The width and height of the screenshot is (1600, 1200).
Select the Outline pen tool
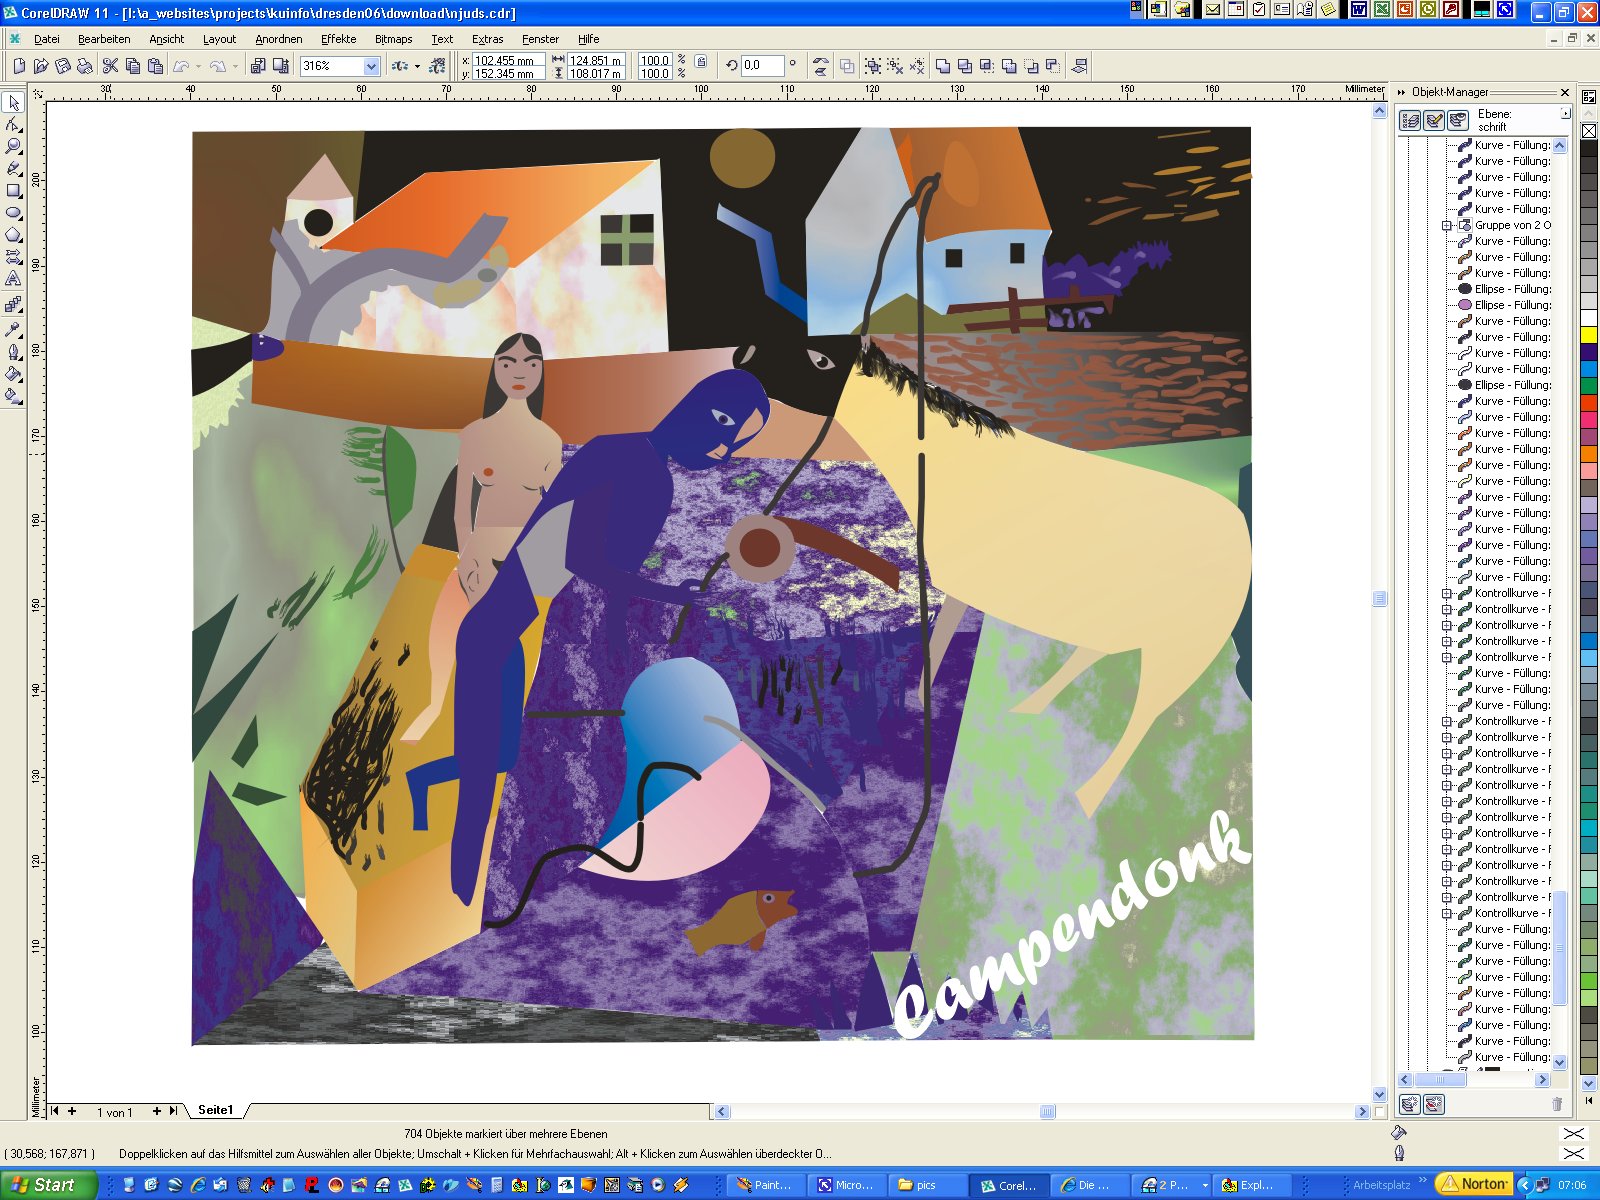pyautogui.click(x=13, y=351)
